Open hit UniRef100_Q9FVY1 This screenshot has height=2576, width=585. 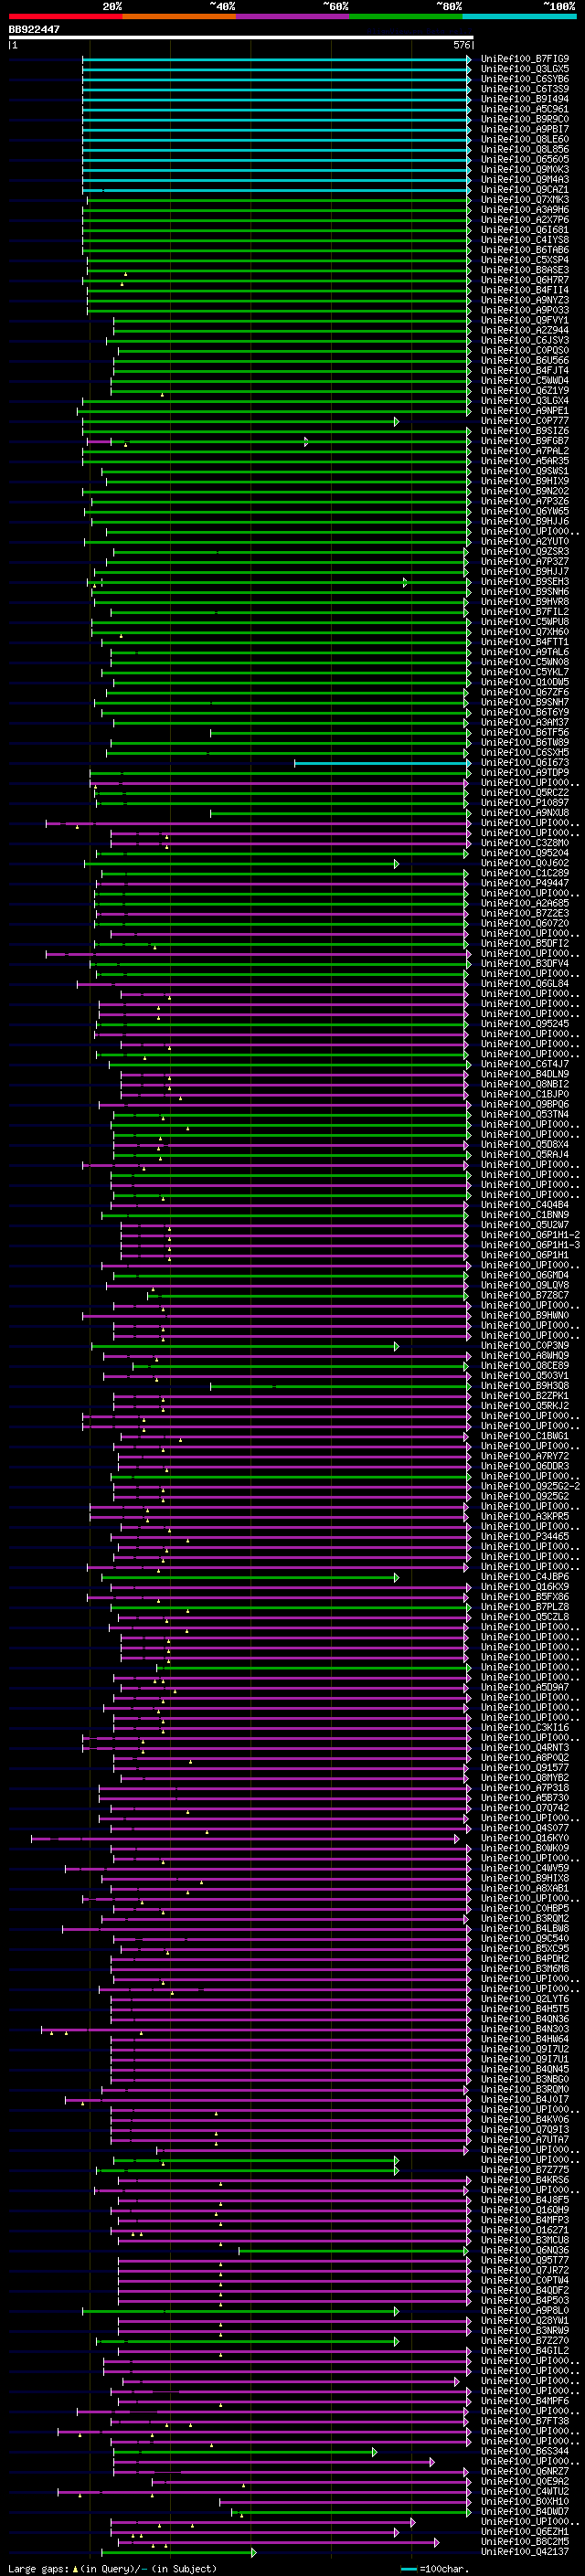(524, 320)
